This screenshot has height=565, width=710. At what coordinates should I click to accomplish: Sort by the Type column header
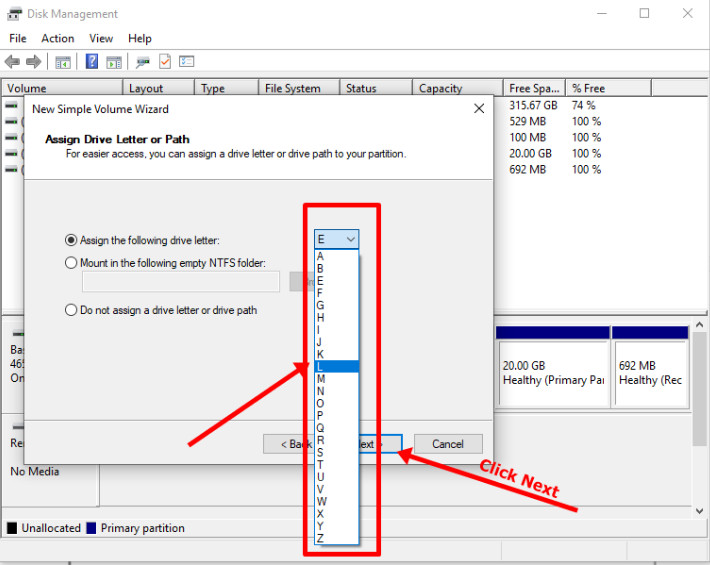226,88
